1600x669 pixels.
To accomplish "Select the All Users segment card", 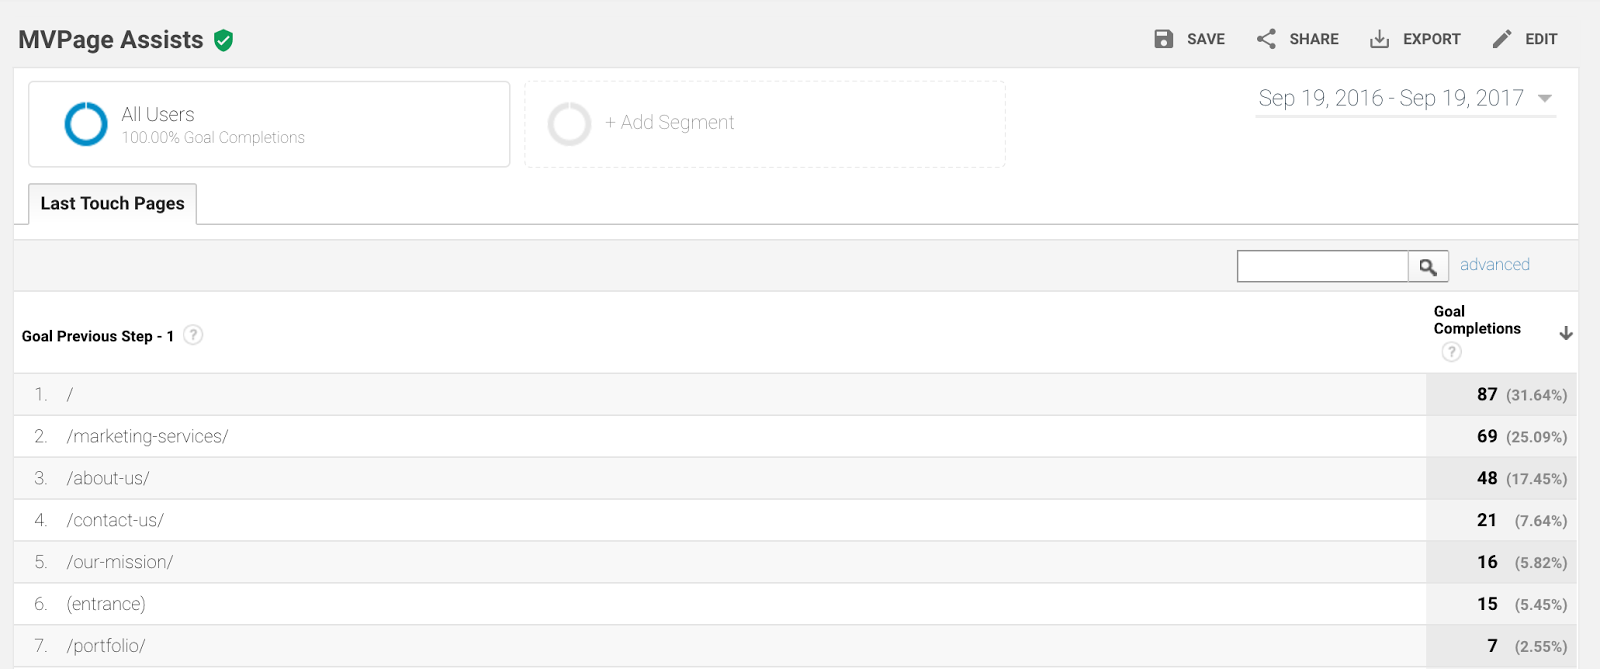I will (x=268, y=124).
